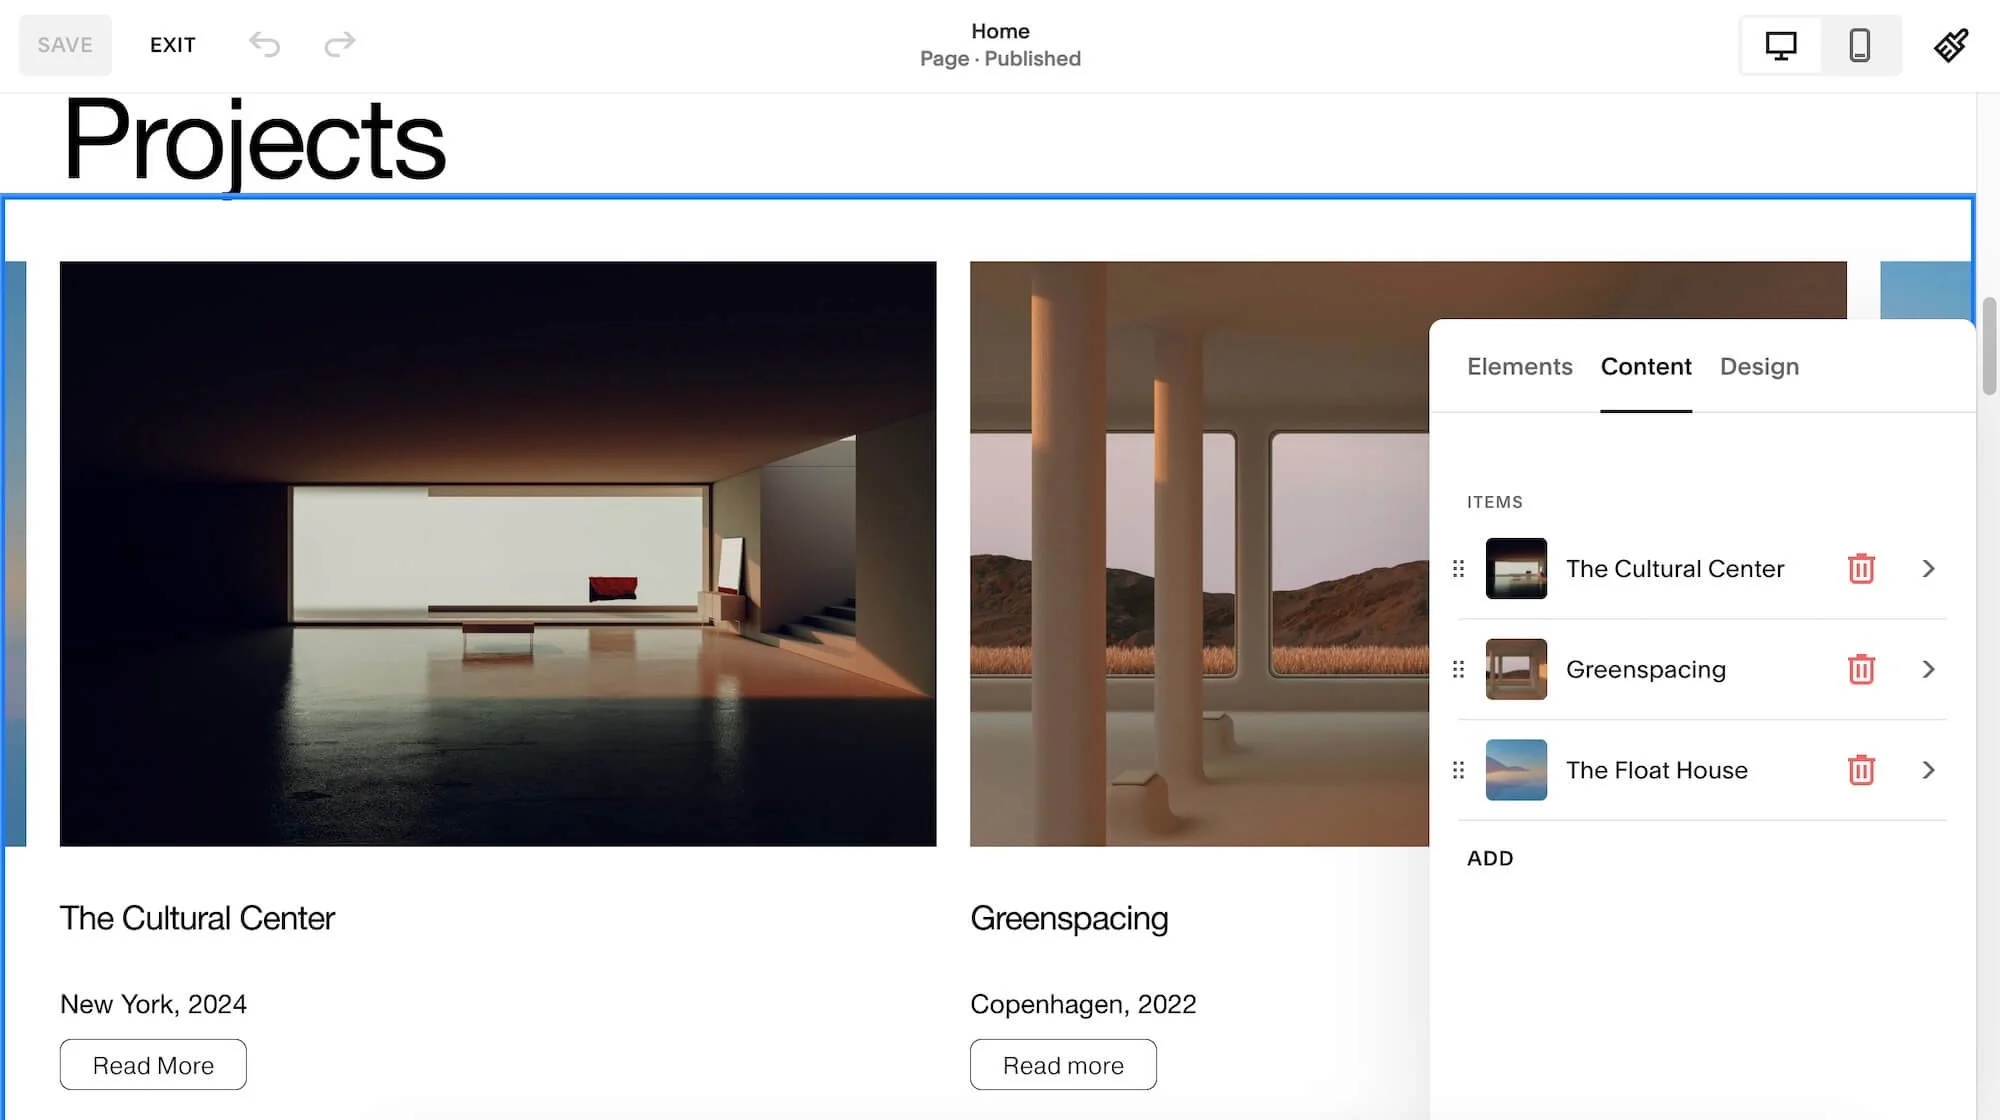
Task: Switch to the Design tab
Action: pyautogui.click(x=1759, y=367)
